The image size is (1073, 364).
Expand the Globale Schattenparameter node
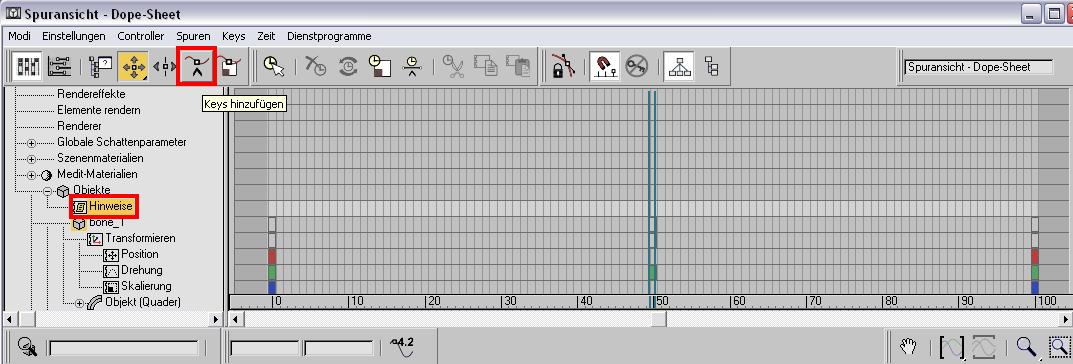tap(31, 142)
